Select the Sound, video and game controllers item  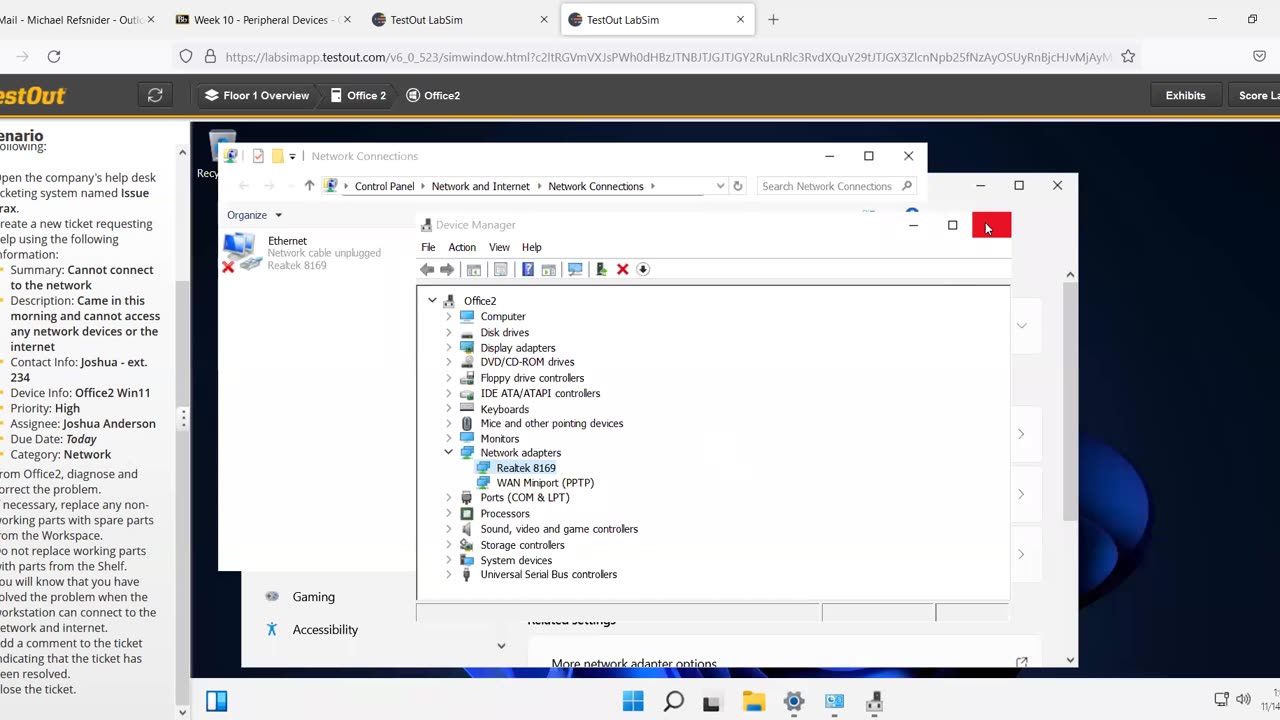[559, 529]
